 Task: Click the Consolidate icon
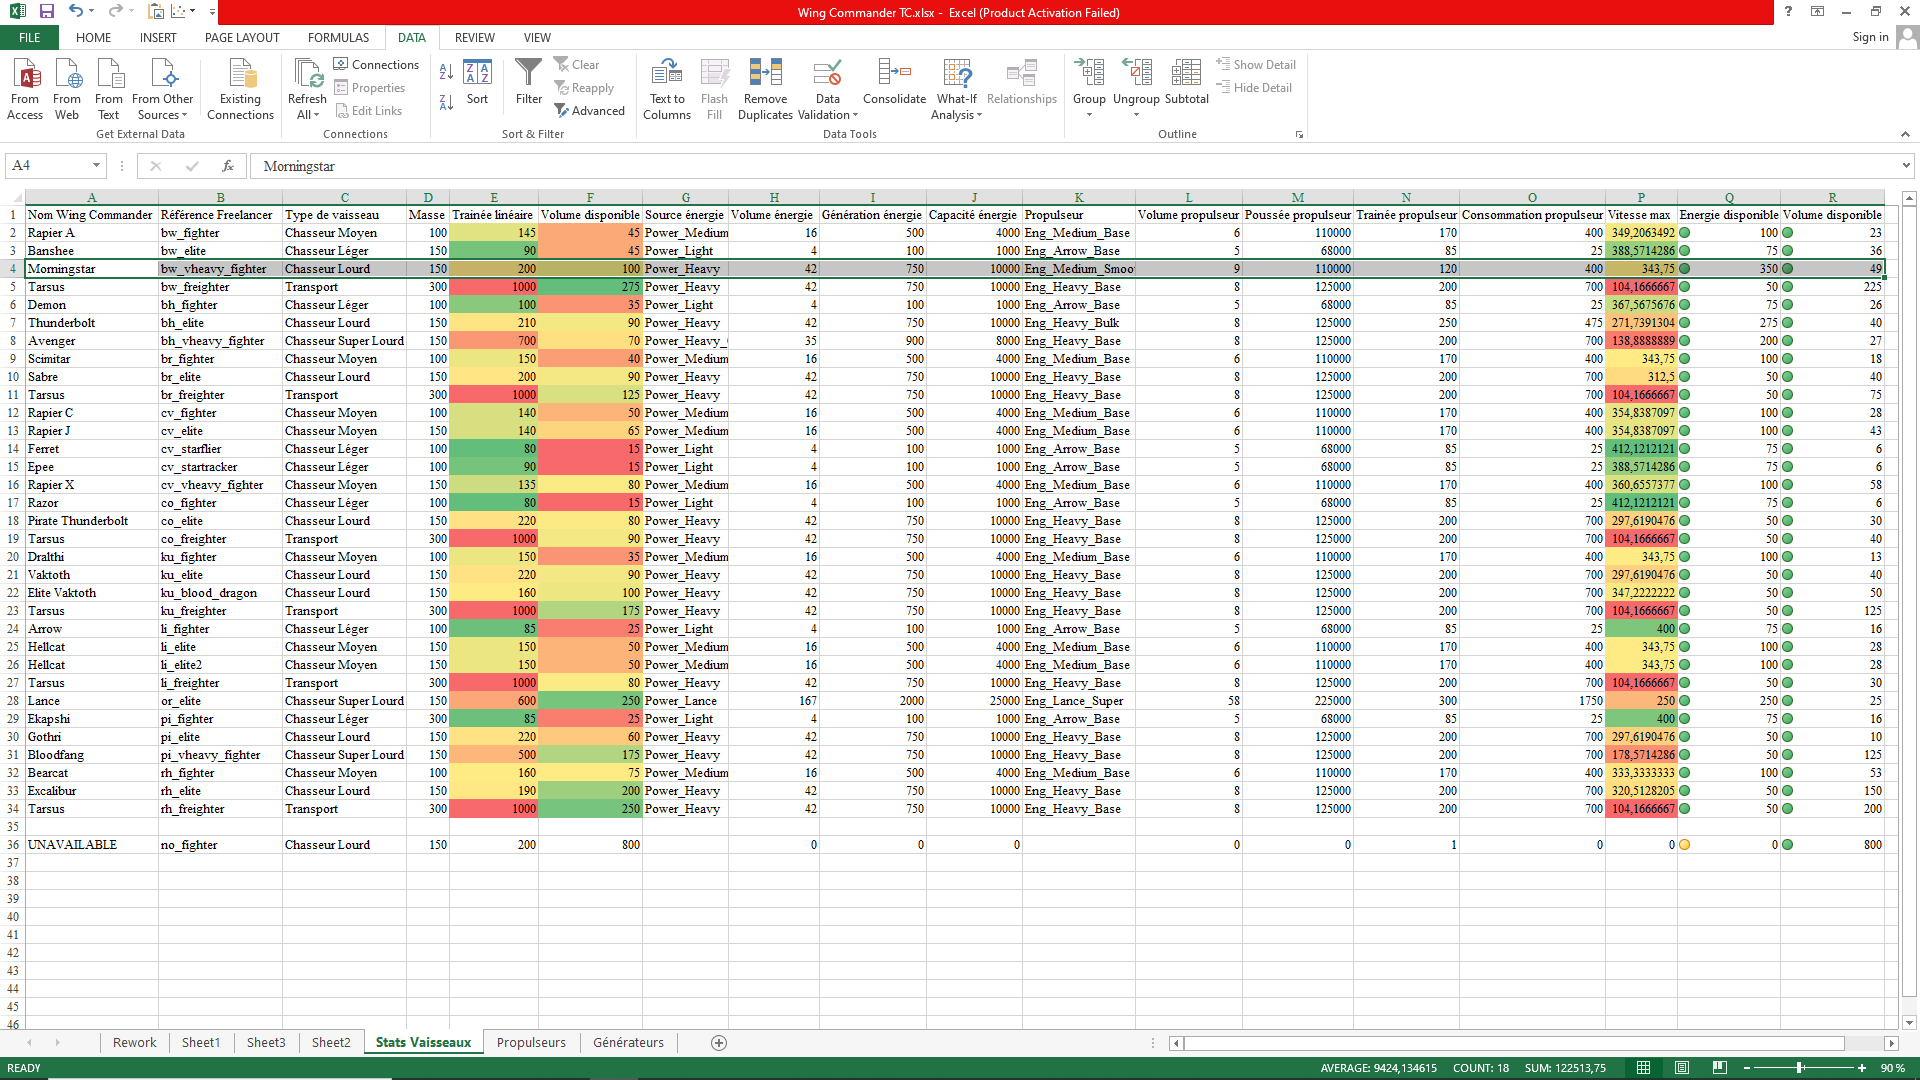pos(894,73)
